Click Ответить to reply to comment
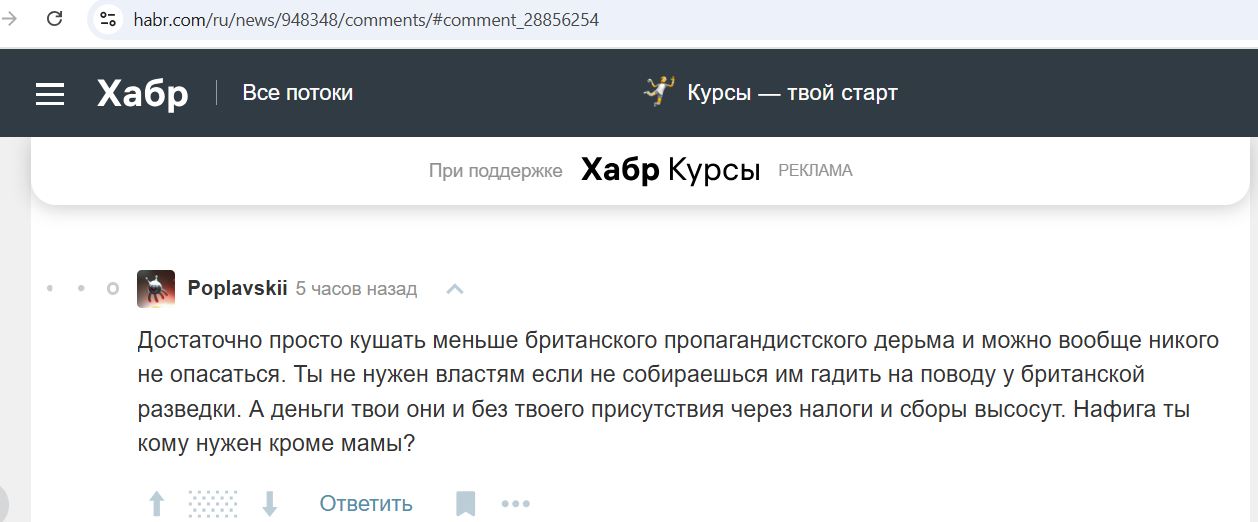The width and height of the screenshot is (1258, 522). coord(366,503)
